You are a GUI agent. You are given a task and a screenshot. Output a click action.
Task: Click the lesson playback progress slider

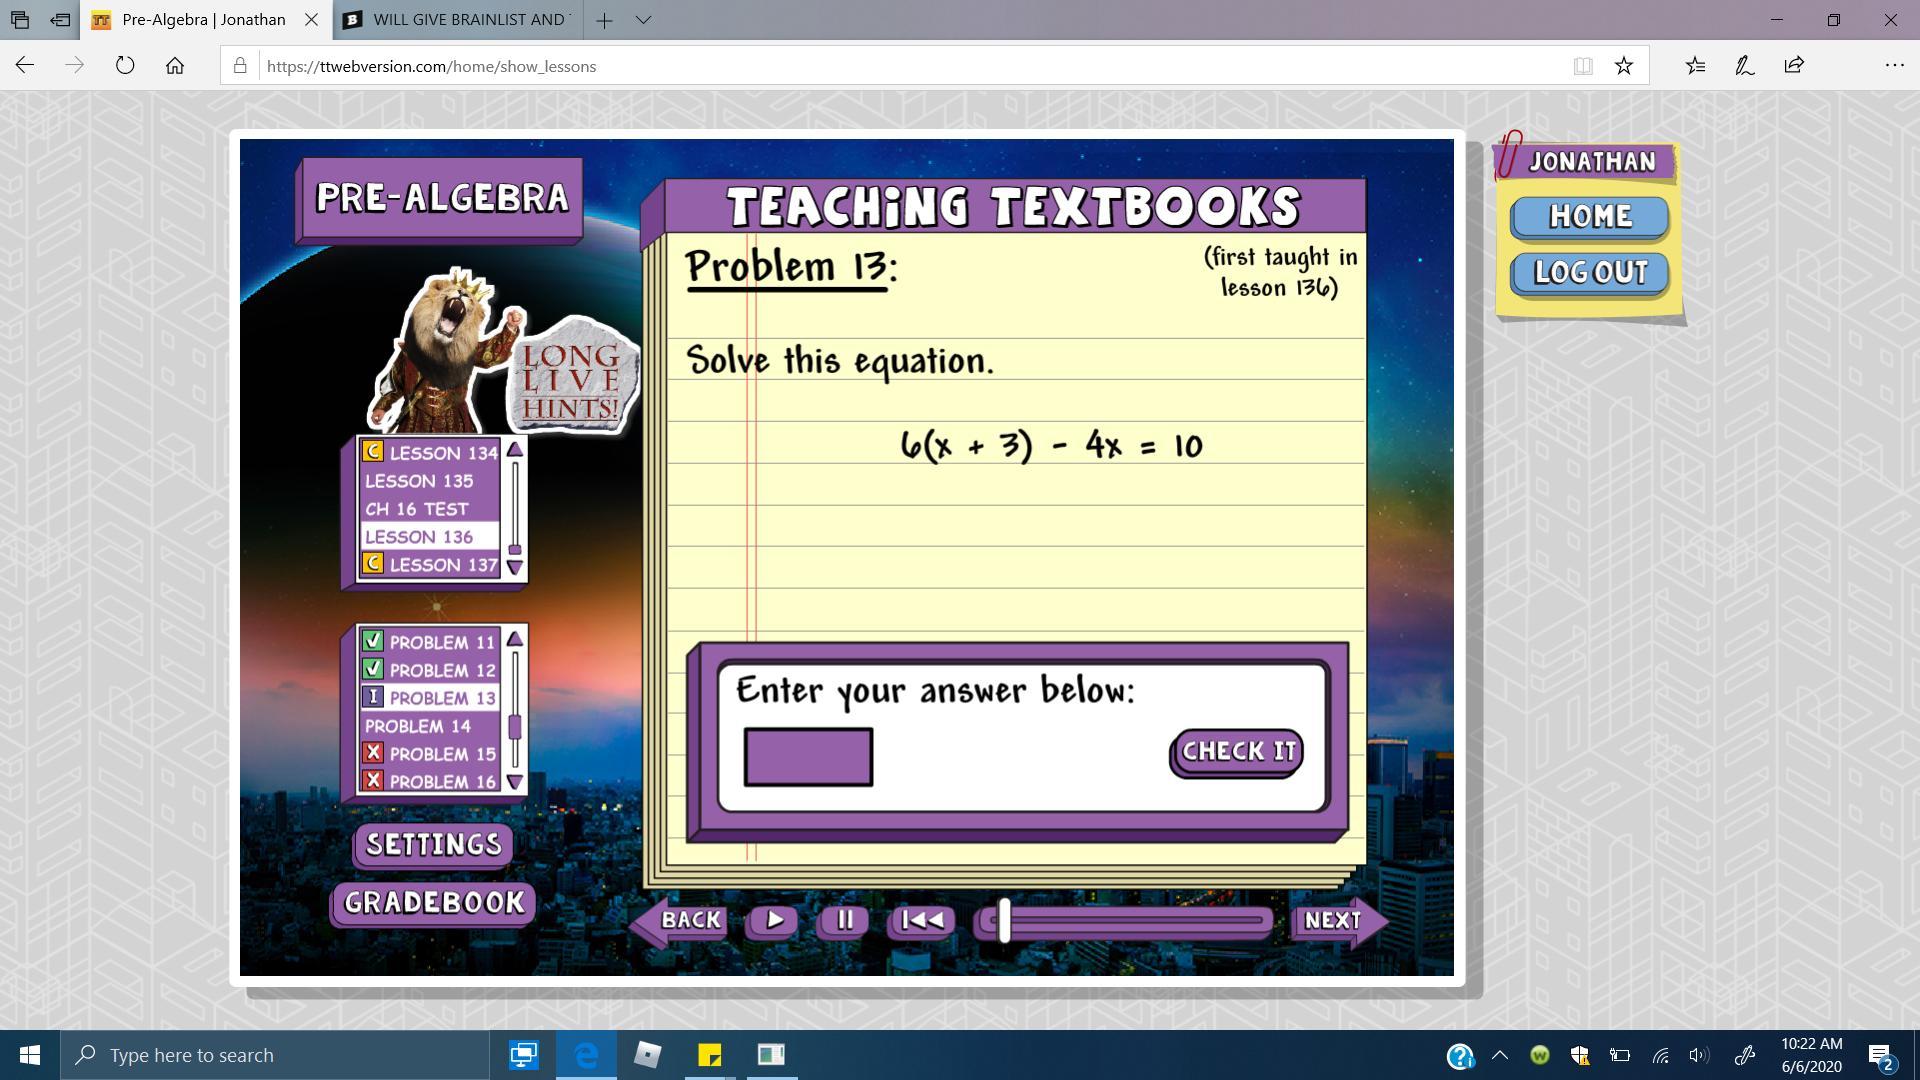tap(1130, 921)
